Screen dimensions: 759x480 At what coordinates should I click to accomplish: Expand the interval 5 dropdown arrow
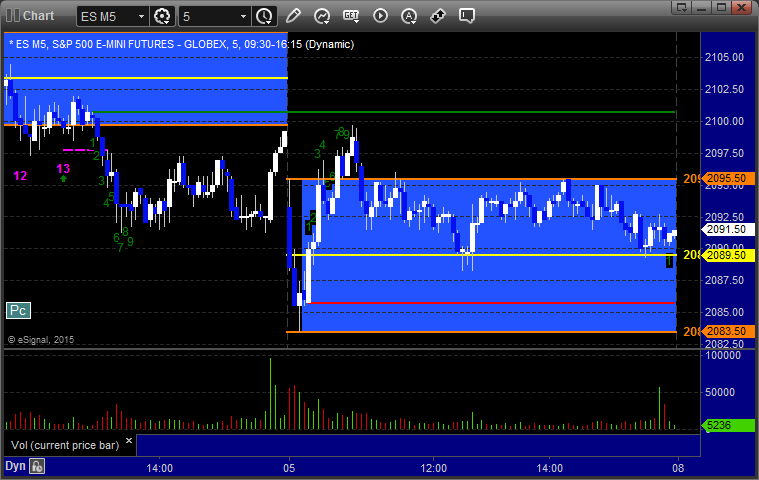(243, 16)
